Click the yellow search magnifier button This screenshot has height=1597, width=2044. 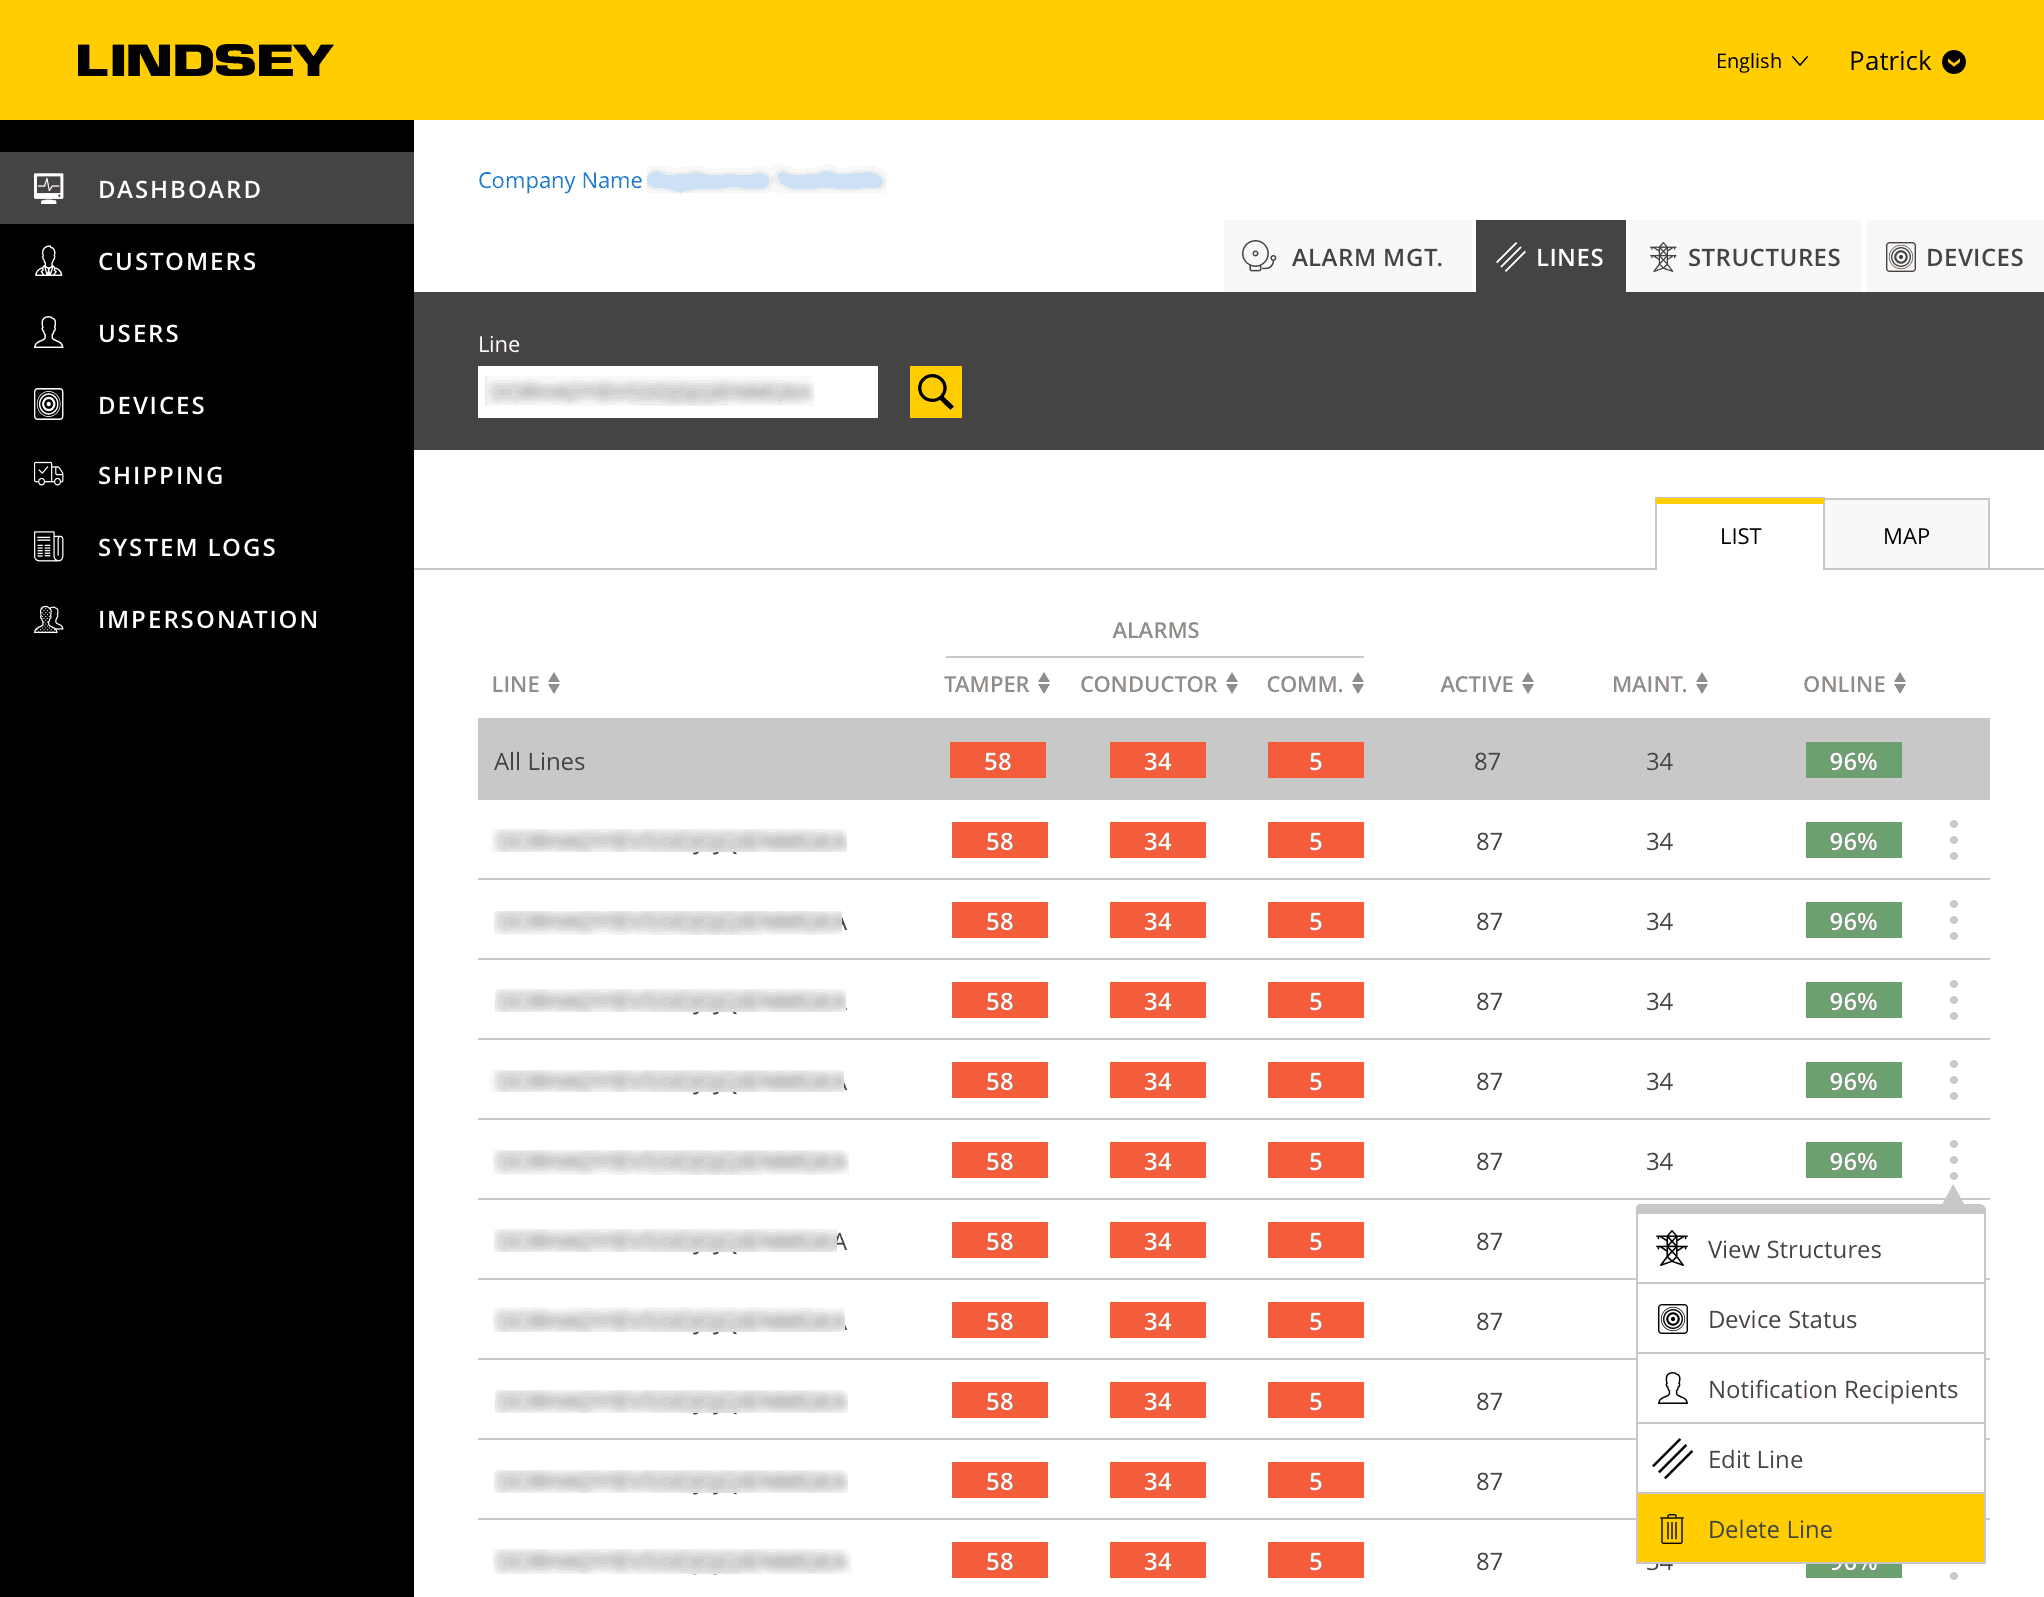point(935,391)
